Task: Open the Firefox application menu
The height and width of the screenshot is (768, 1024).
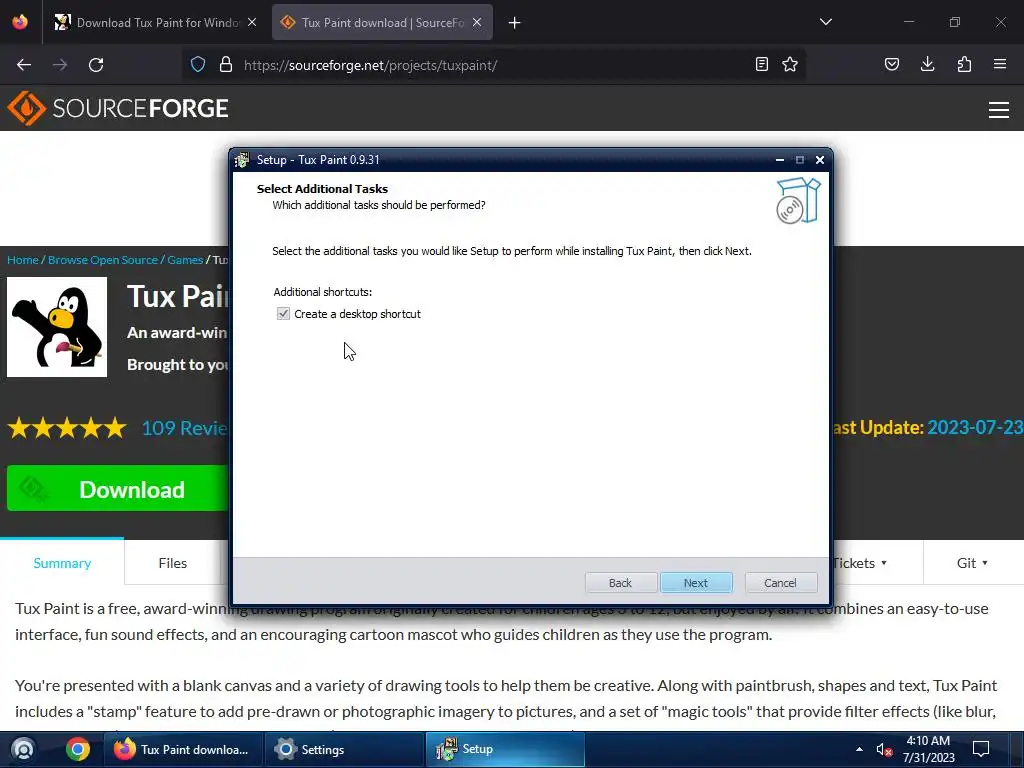Action: coord(1000,65)
